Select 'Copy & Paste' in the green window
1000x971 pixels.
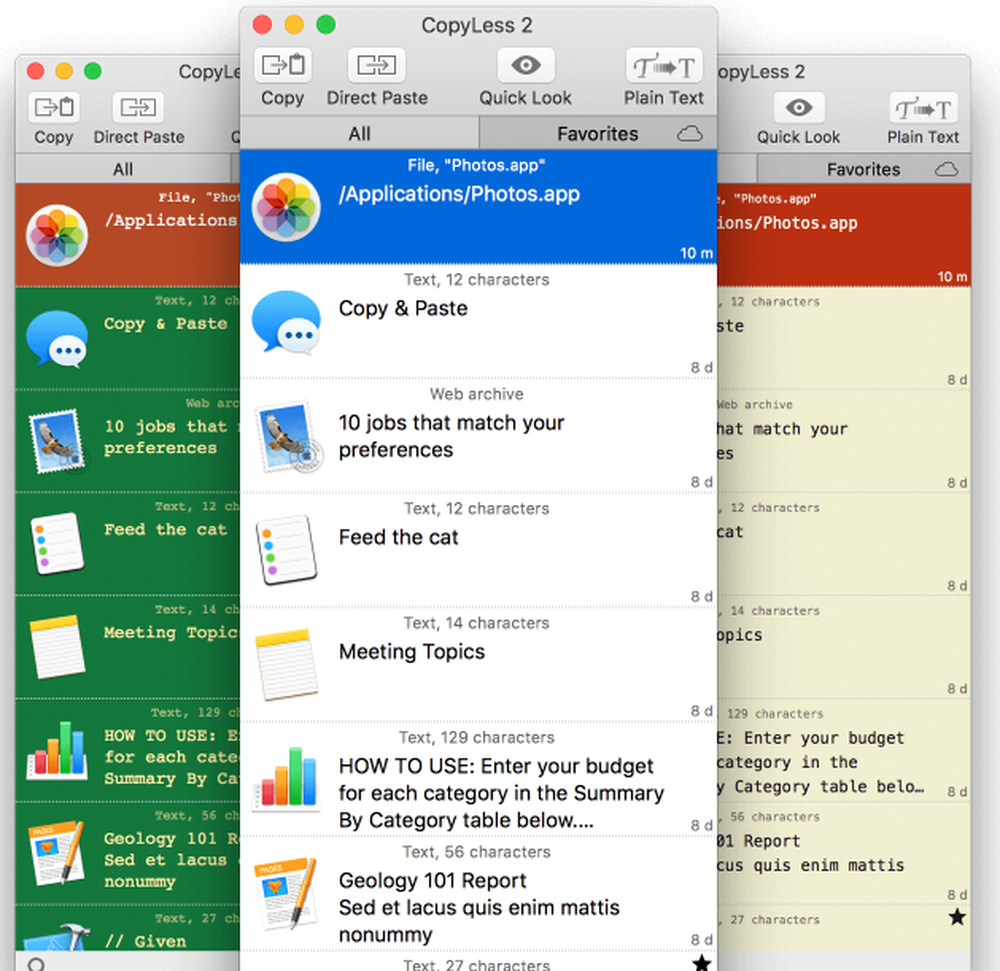point(165,323)
